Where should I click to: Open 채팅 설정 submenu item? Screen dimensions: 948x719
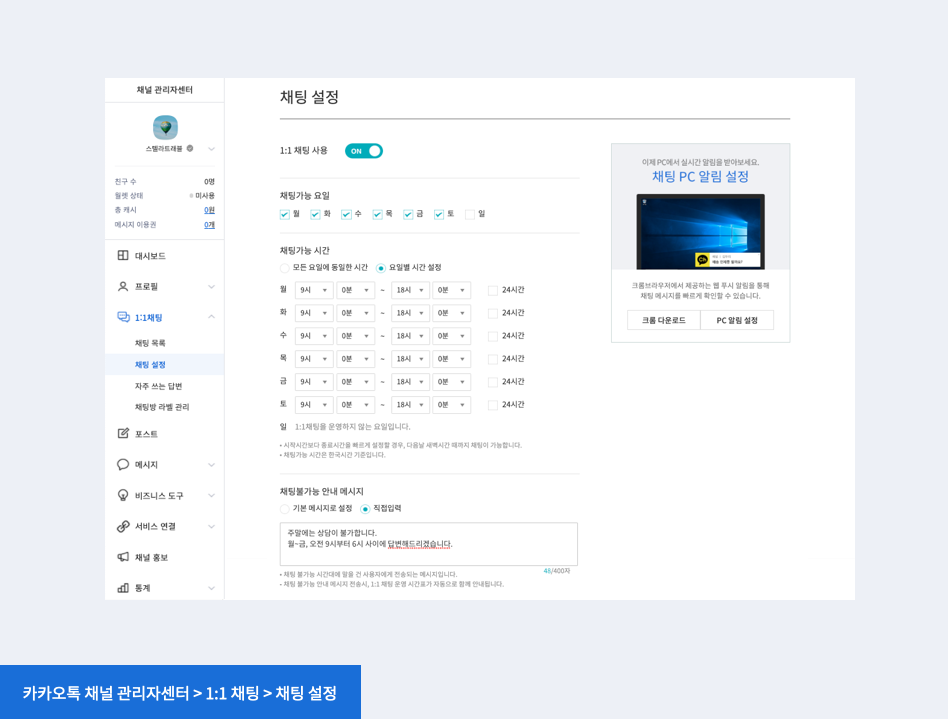(x=164, y=364)
